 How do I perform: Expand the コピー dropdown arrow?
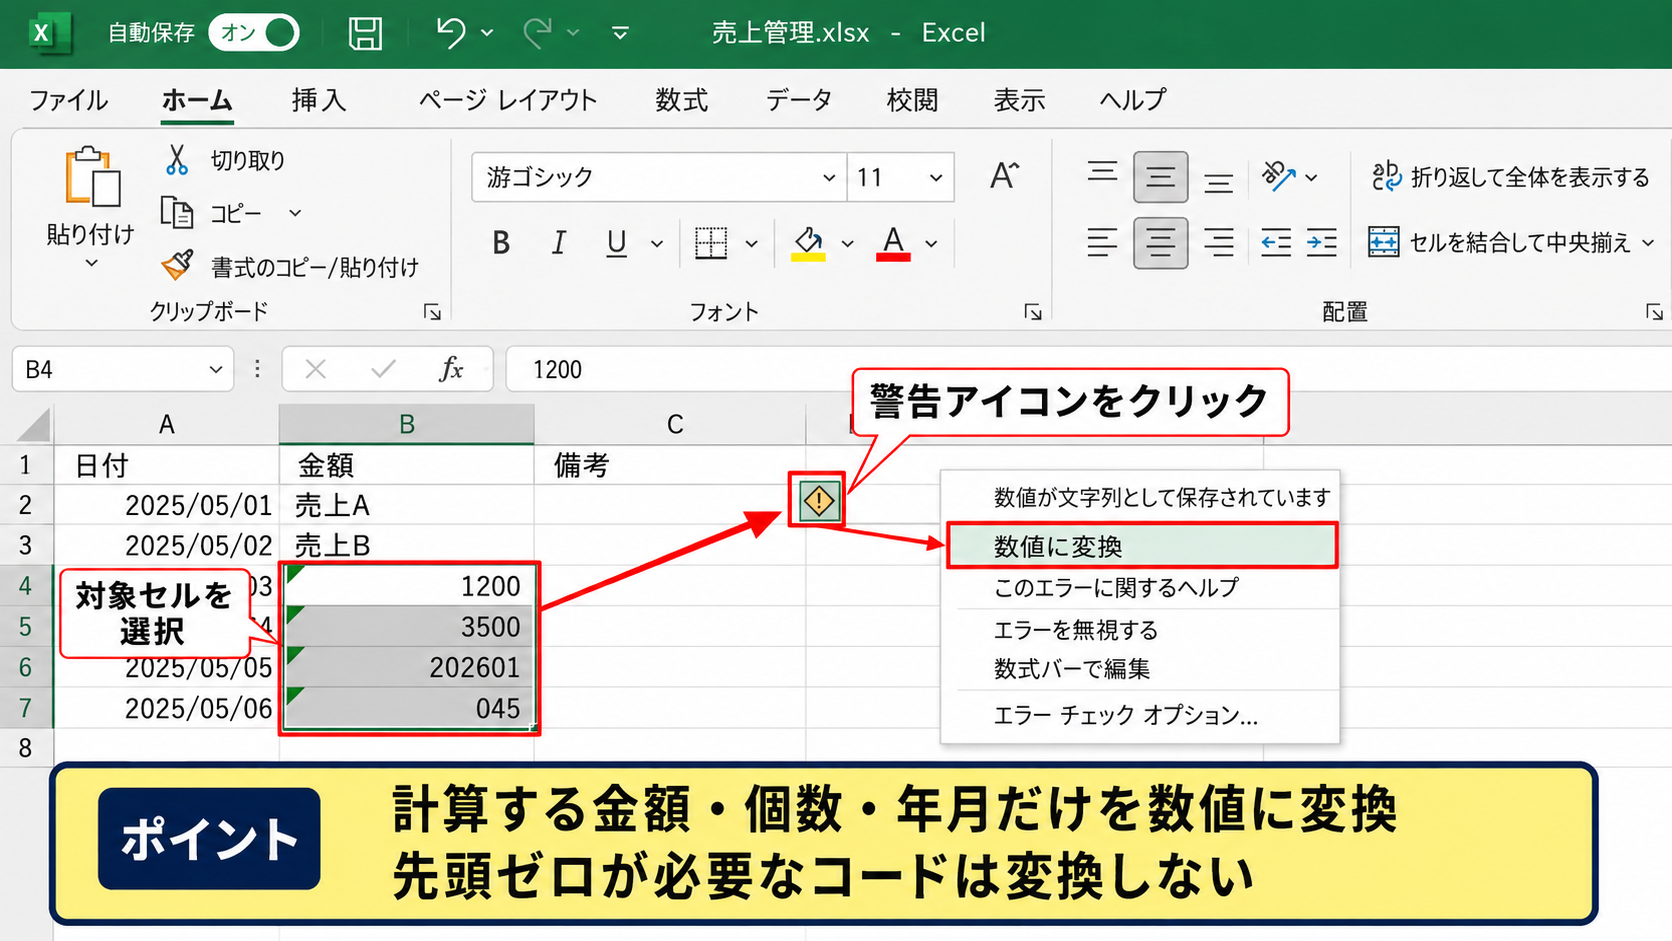click(x=295, y=213)
